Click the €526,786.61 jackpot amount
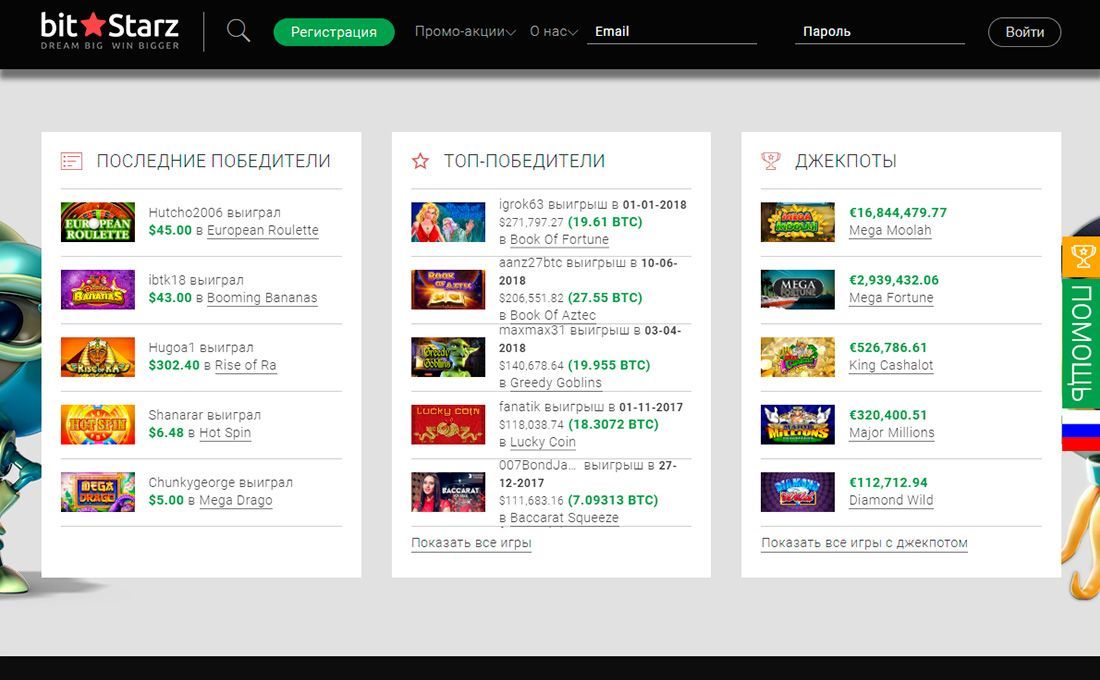 (x=888, y=347)
